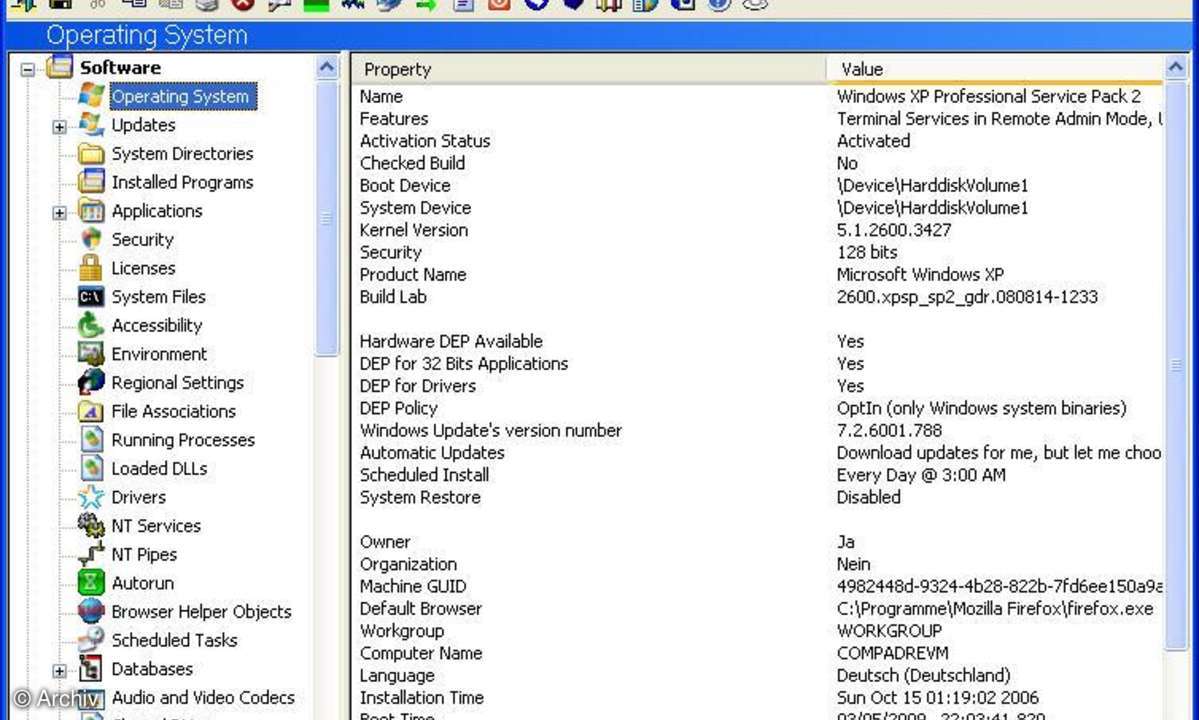This screenshot has width=1199, height=720.
Task: Expand the Applications tree node
Action: (60, 213)
